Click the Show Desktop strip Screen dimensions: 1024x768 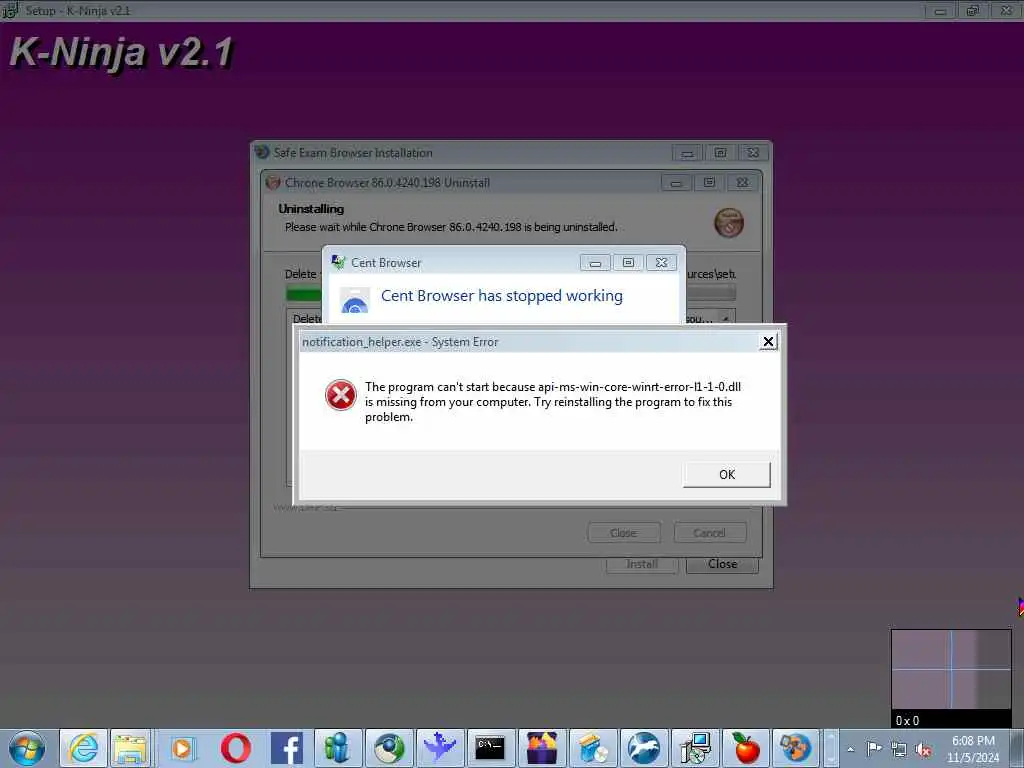pos(1019,748)
